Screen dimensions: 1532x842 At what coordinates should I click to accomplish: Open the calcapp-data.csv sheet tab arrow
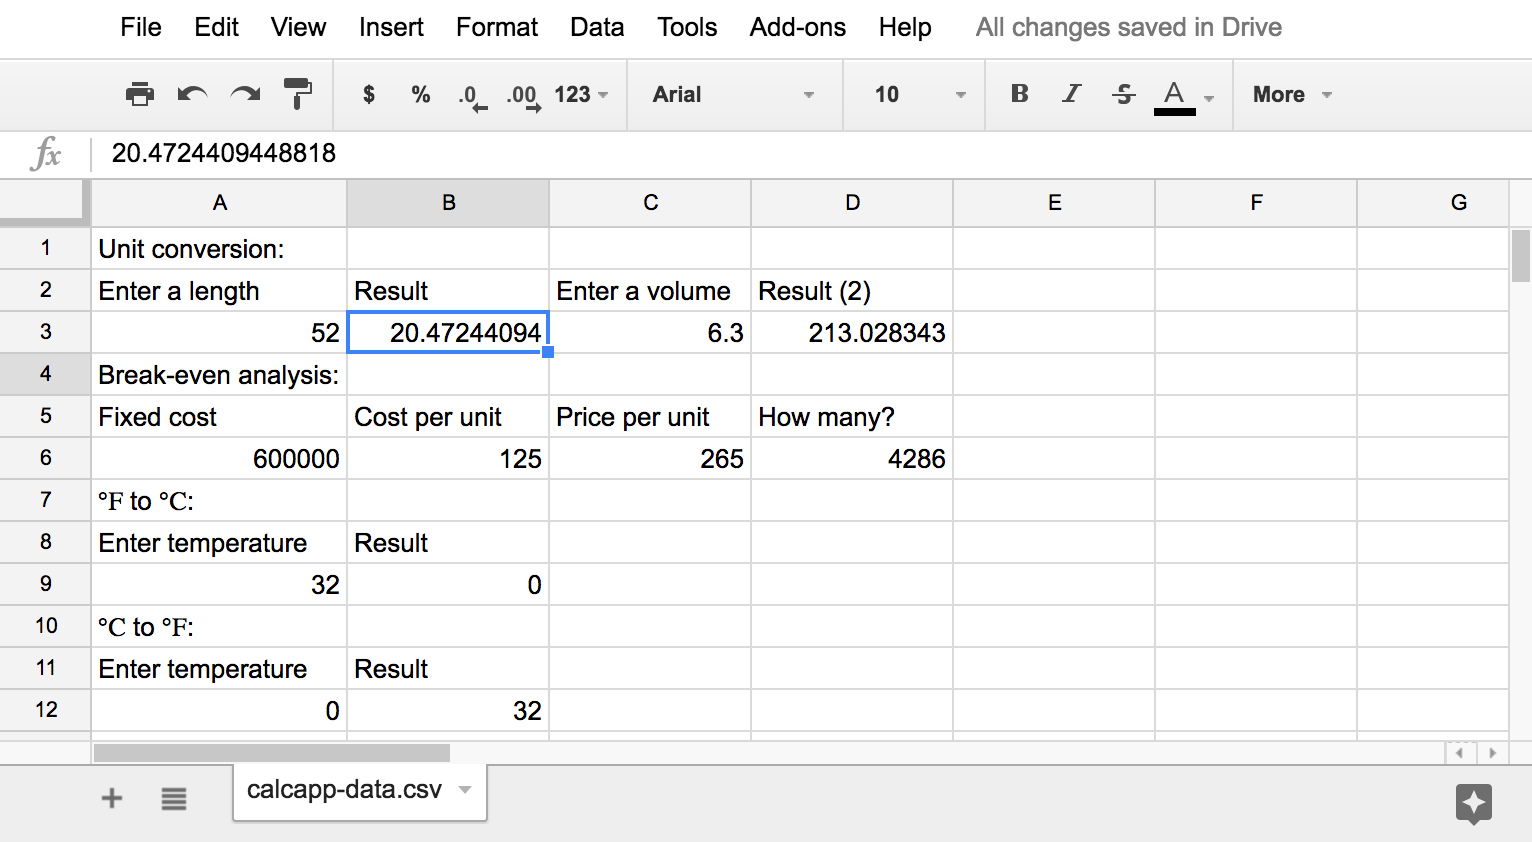point(465,789)
